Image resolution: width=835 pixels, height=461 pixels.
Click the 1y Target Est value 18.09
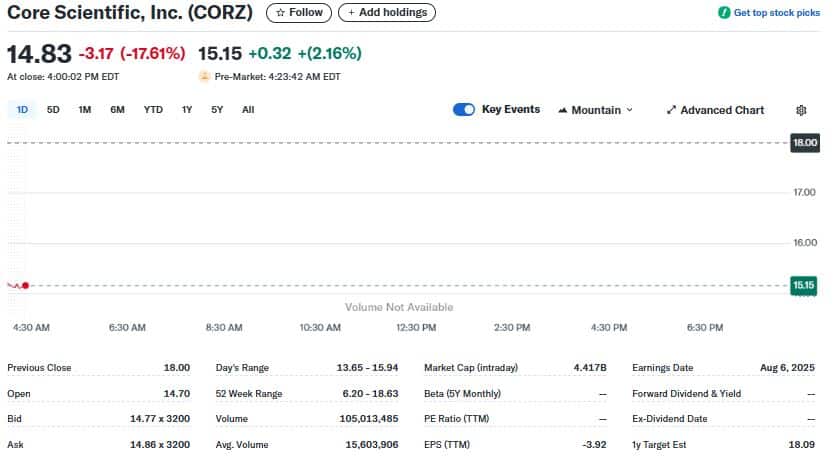coord(801,445)
